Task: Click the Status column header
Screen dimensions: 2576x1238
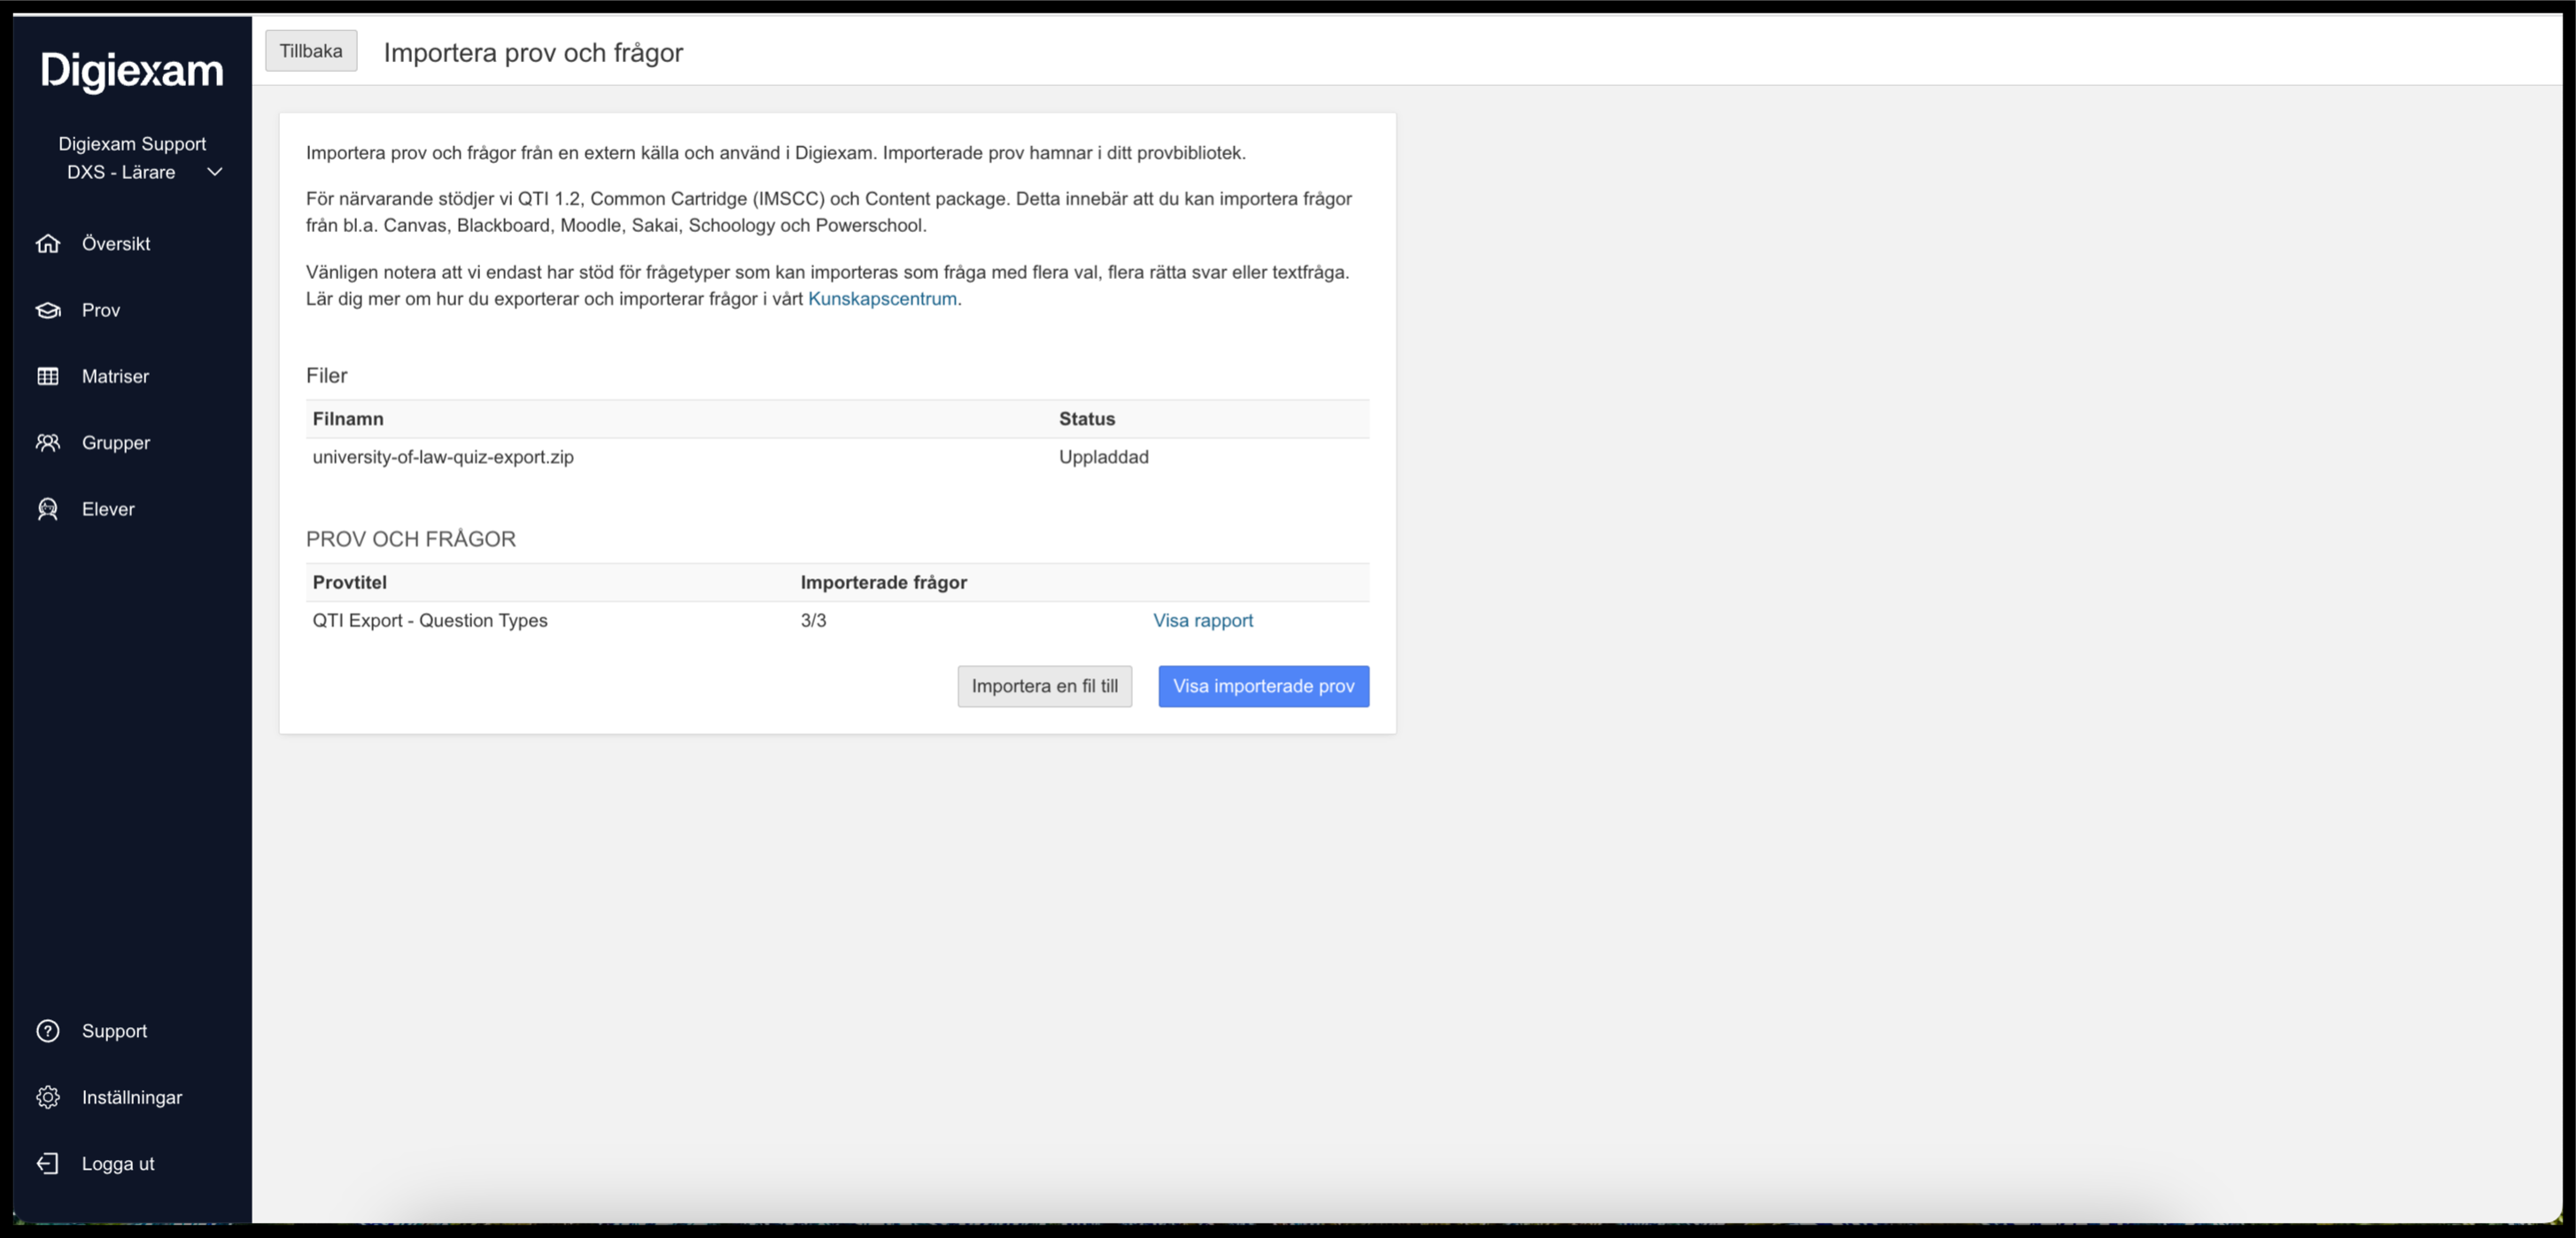Action: coord(1087,419)
